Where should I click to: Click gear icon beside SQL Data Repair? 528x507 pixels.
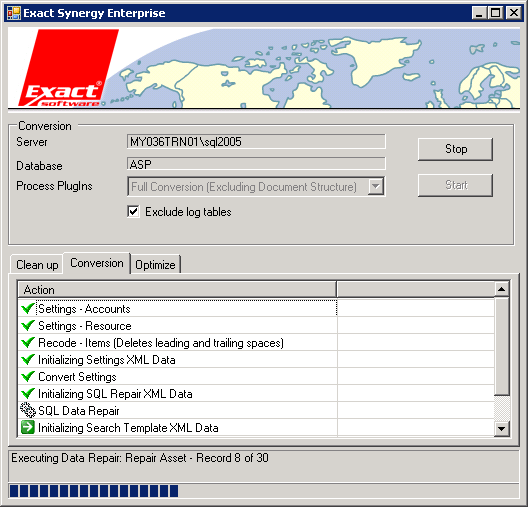pyautogui.click(x=28, y=410)
